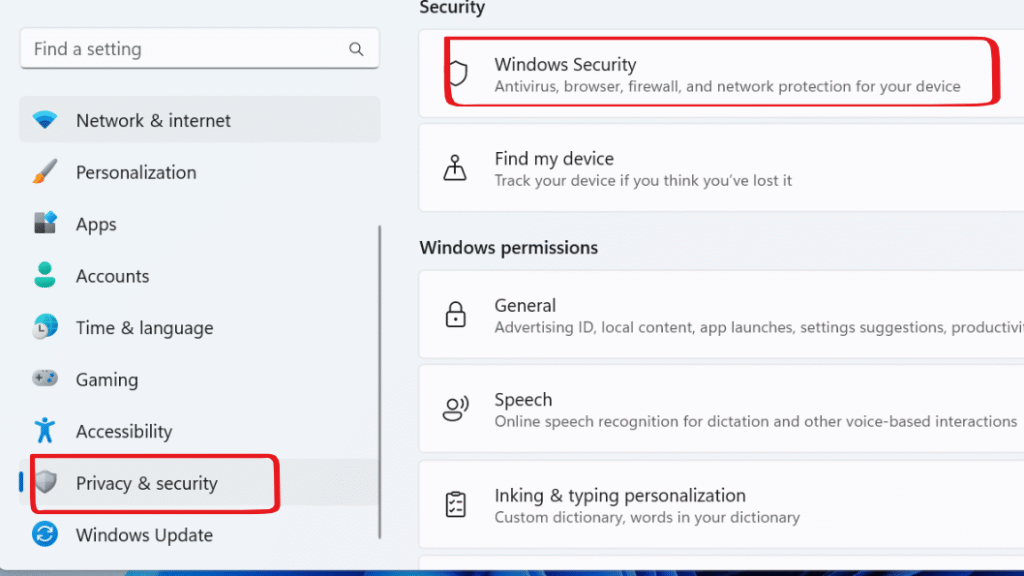Image resolution: width=1024 pixels, height=576 pixels.
Task: Click the Accounts person icon
Action: tap(45, 275)
